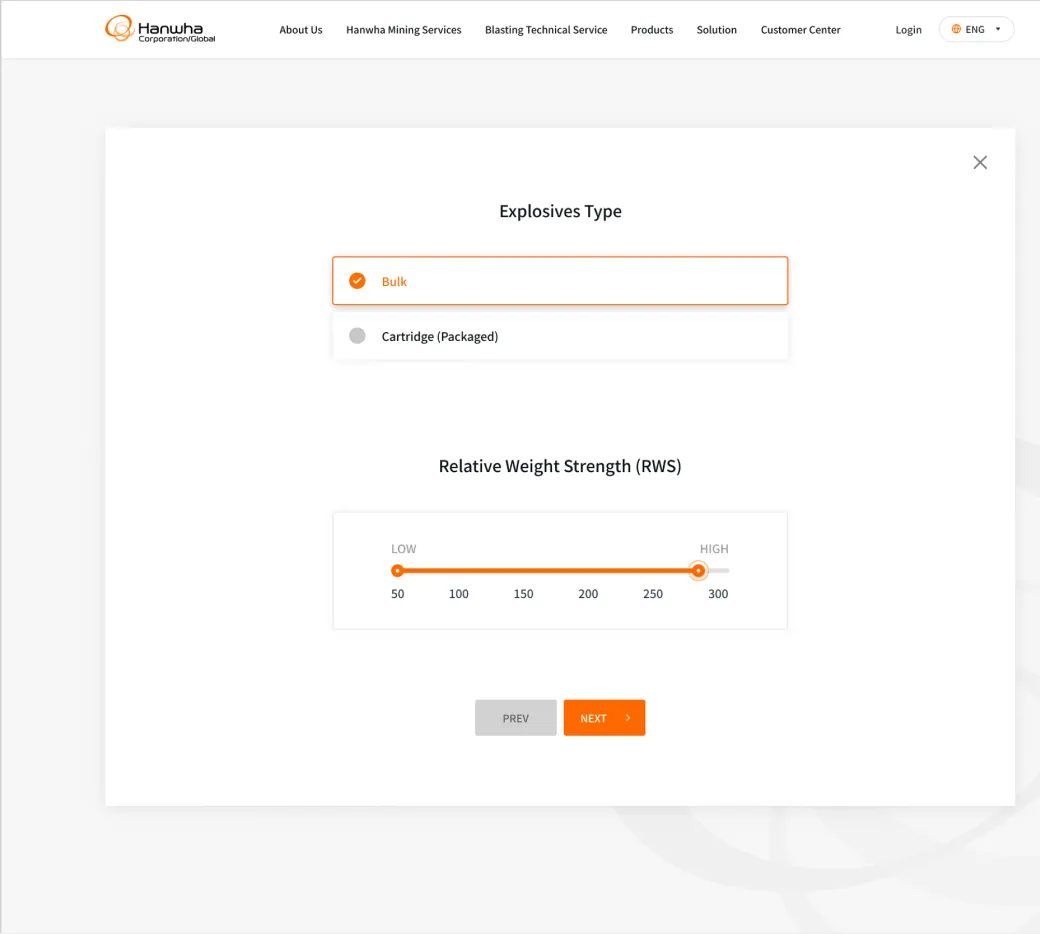Open Hanwha Mining Services menu
Viewport: 1040px width, 934px height.
[x=403, y=30]
